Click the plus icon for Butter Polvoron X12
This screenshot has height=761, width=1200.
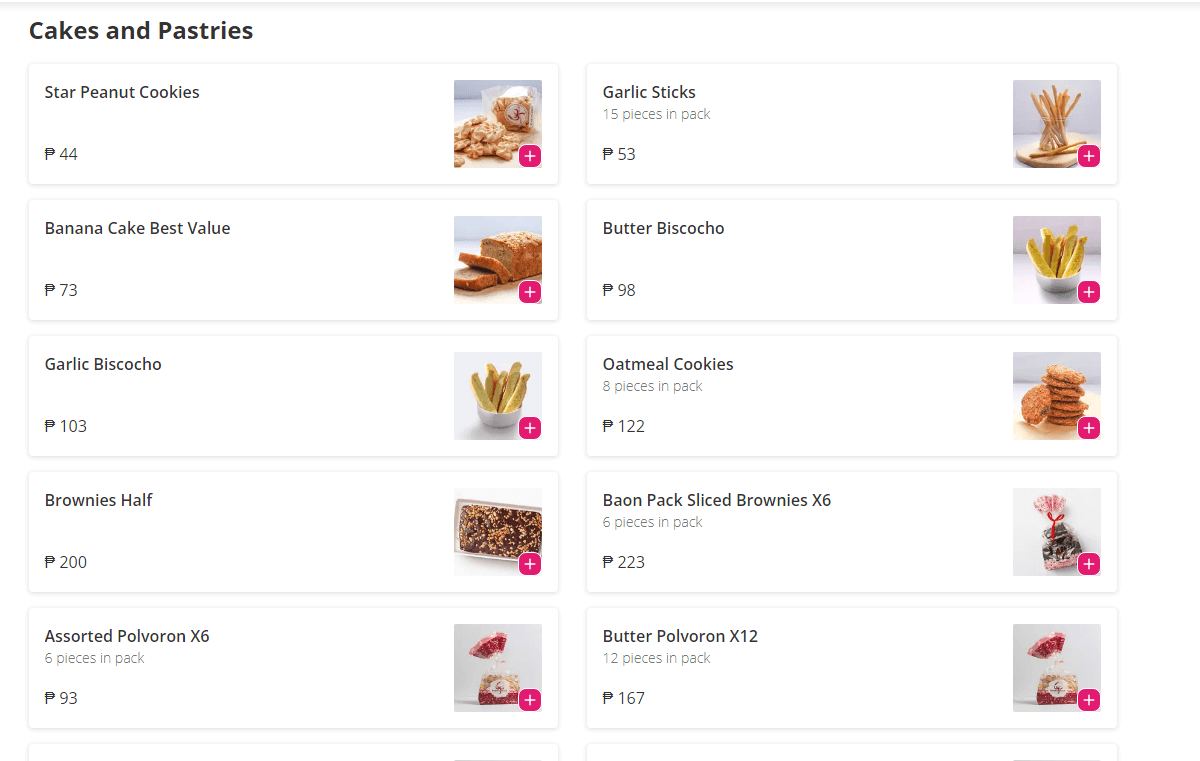1090,700
